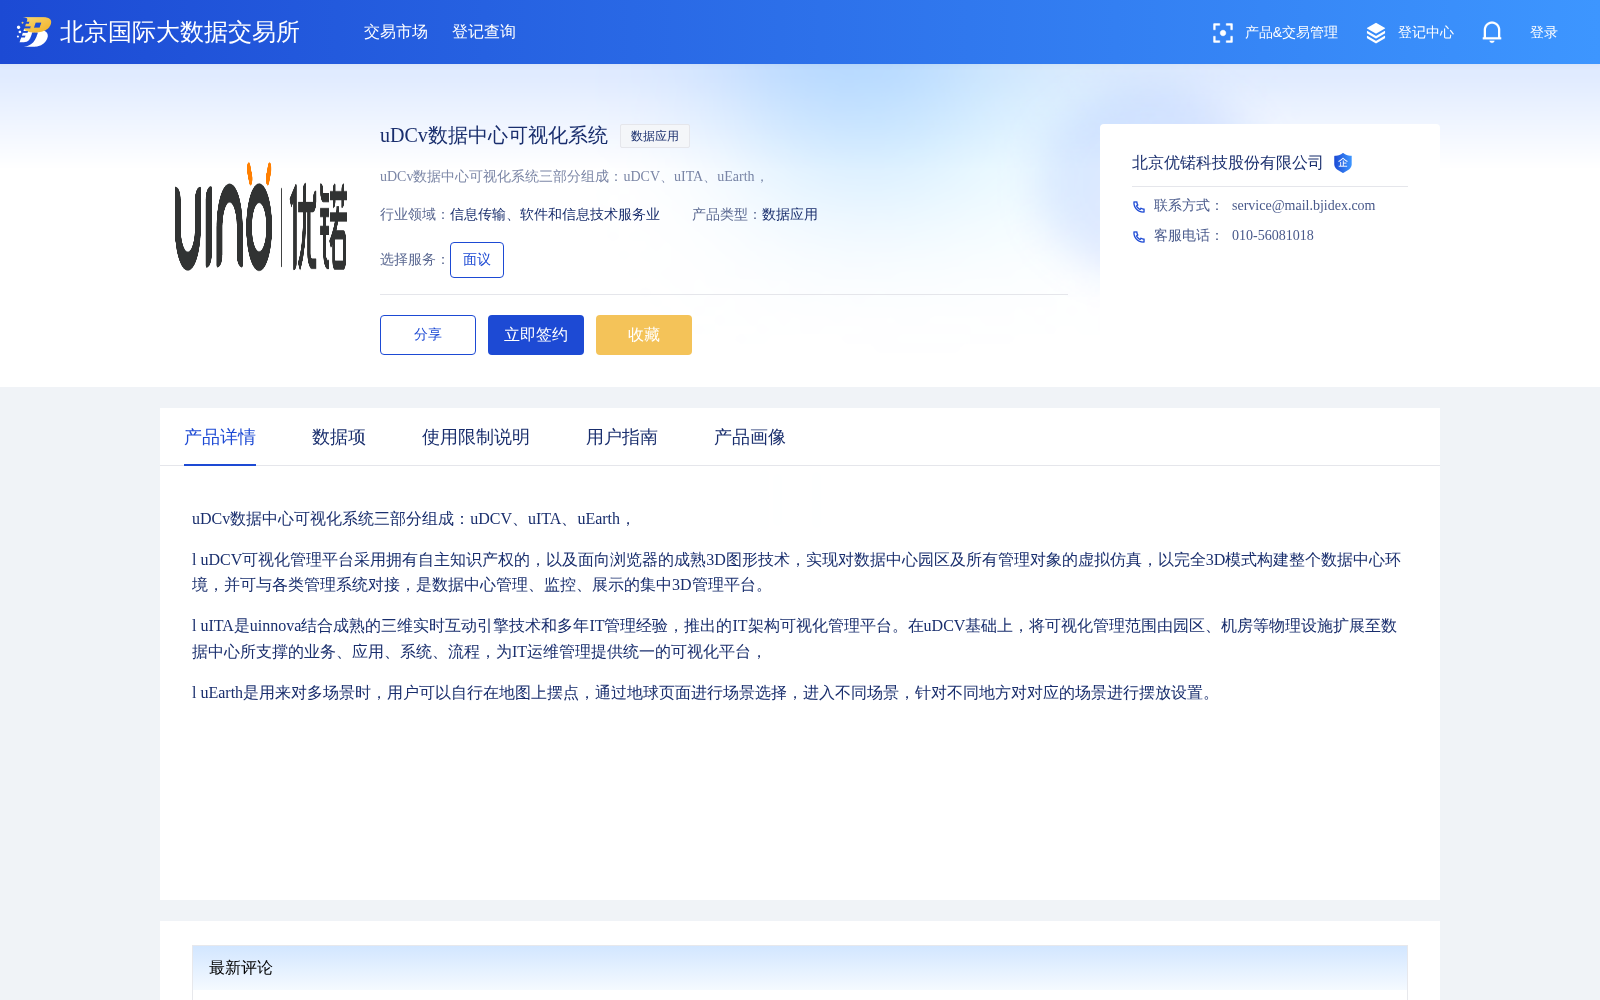Screen dimensions: 1600x1000
Task: Click the 收藏 button
Action: click(644, 335)
